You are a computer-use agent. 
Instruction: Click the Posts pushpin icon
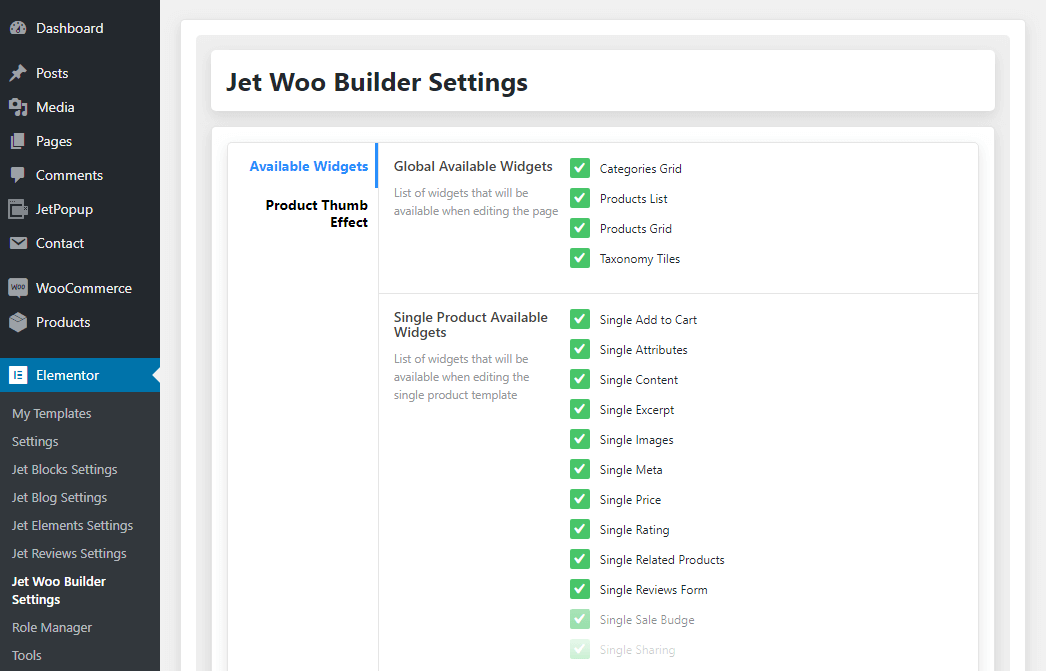tap(18, 73)
